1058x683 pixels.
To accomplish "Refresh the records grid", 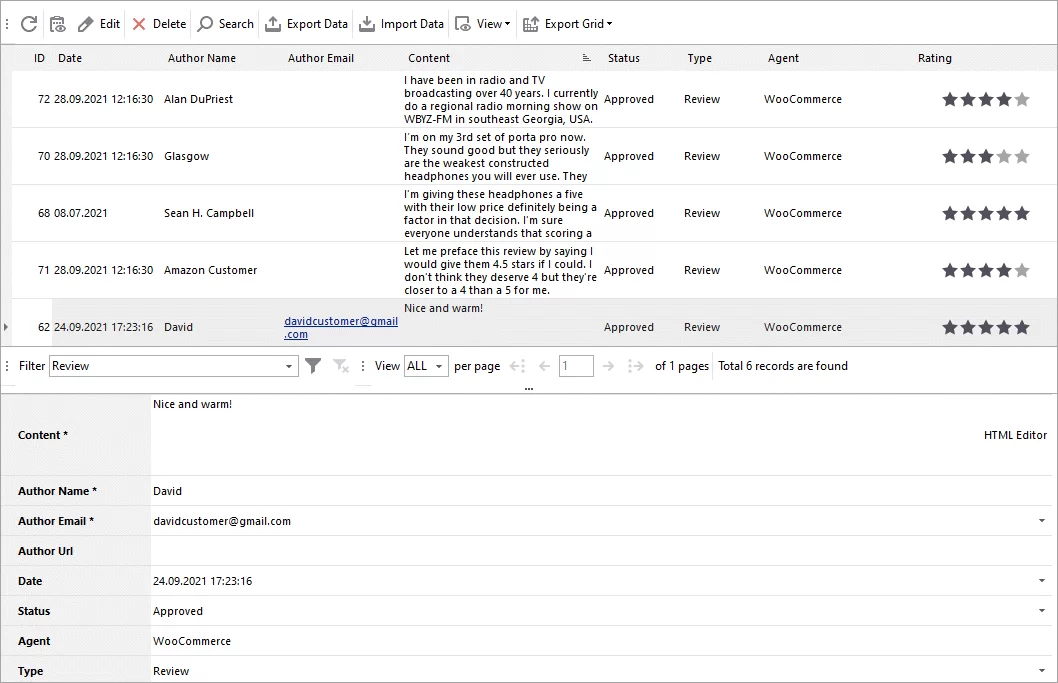I will click(x=28, y=23).
